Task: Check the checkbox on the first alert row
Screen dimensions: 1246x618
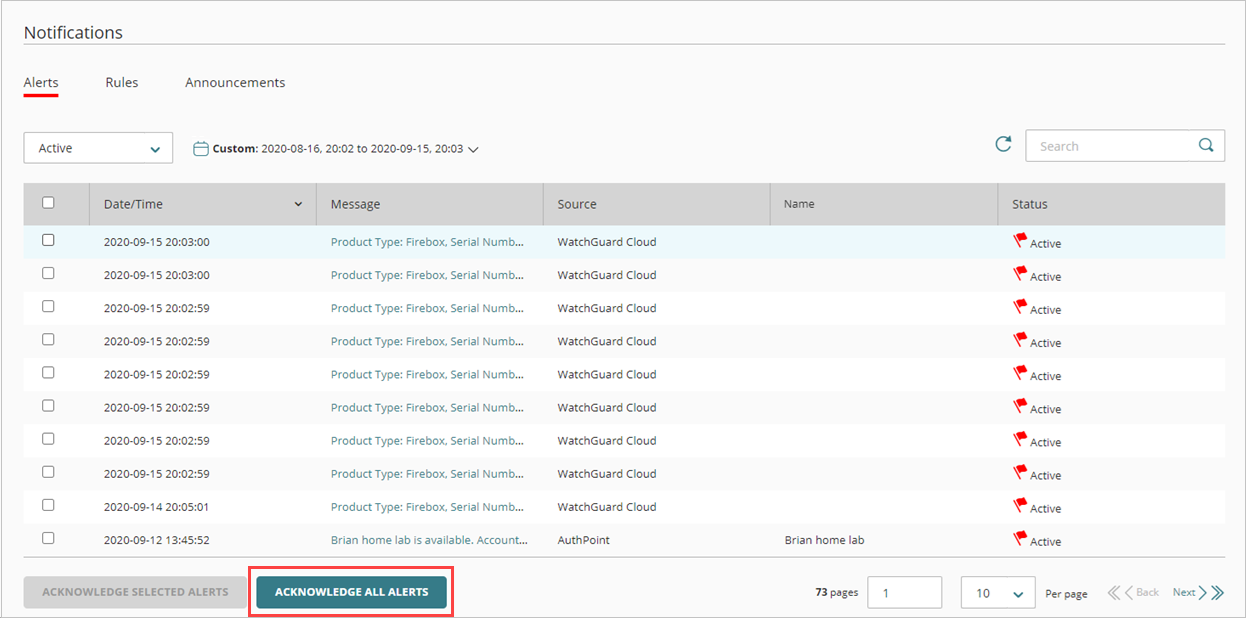Action: point(47,239)
